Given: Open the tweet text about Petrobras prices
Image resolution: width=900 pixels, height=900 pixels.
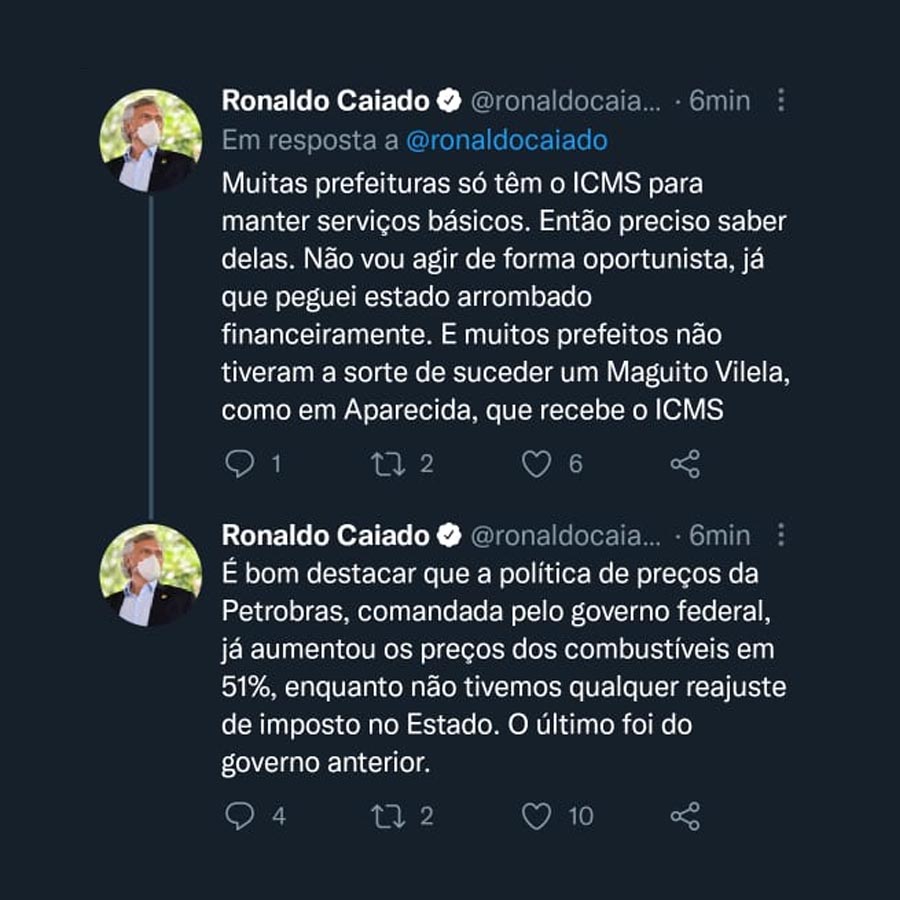Looking at the screenshot, I should click(500, 669).
